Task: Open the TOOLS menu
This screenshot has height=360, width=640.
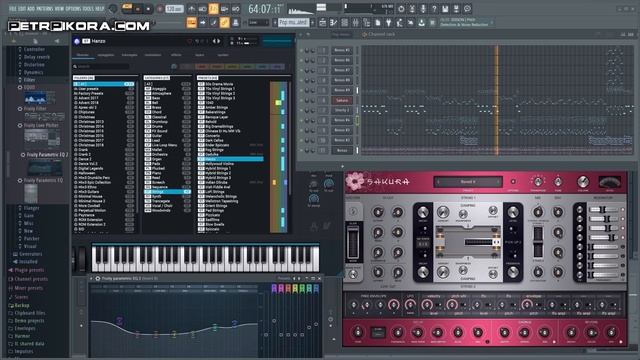Action: [88, 9]
